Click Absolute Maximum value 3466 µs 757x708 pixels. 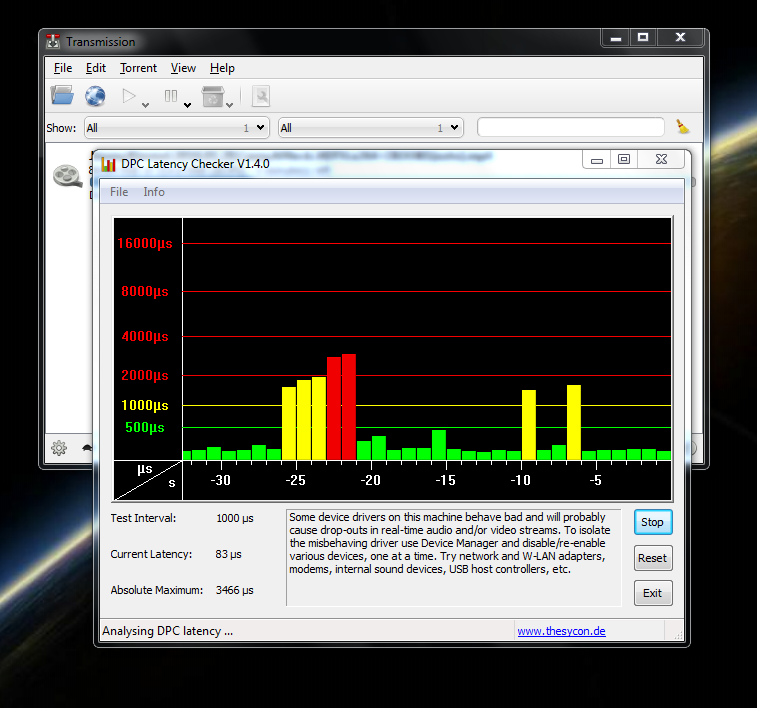click(235, 590)
